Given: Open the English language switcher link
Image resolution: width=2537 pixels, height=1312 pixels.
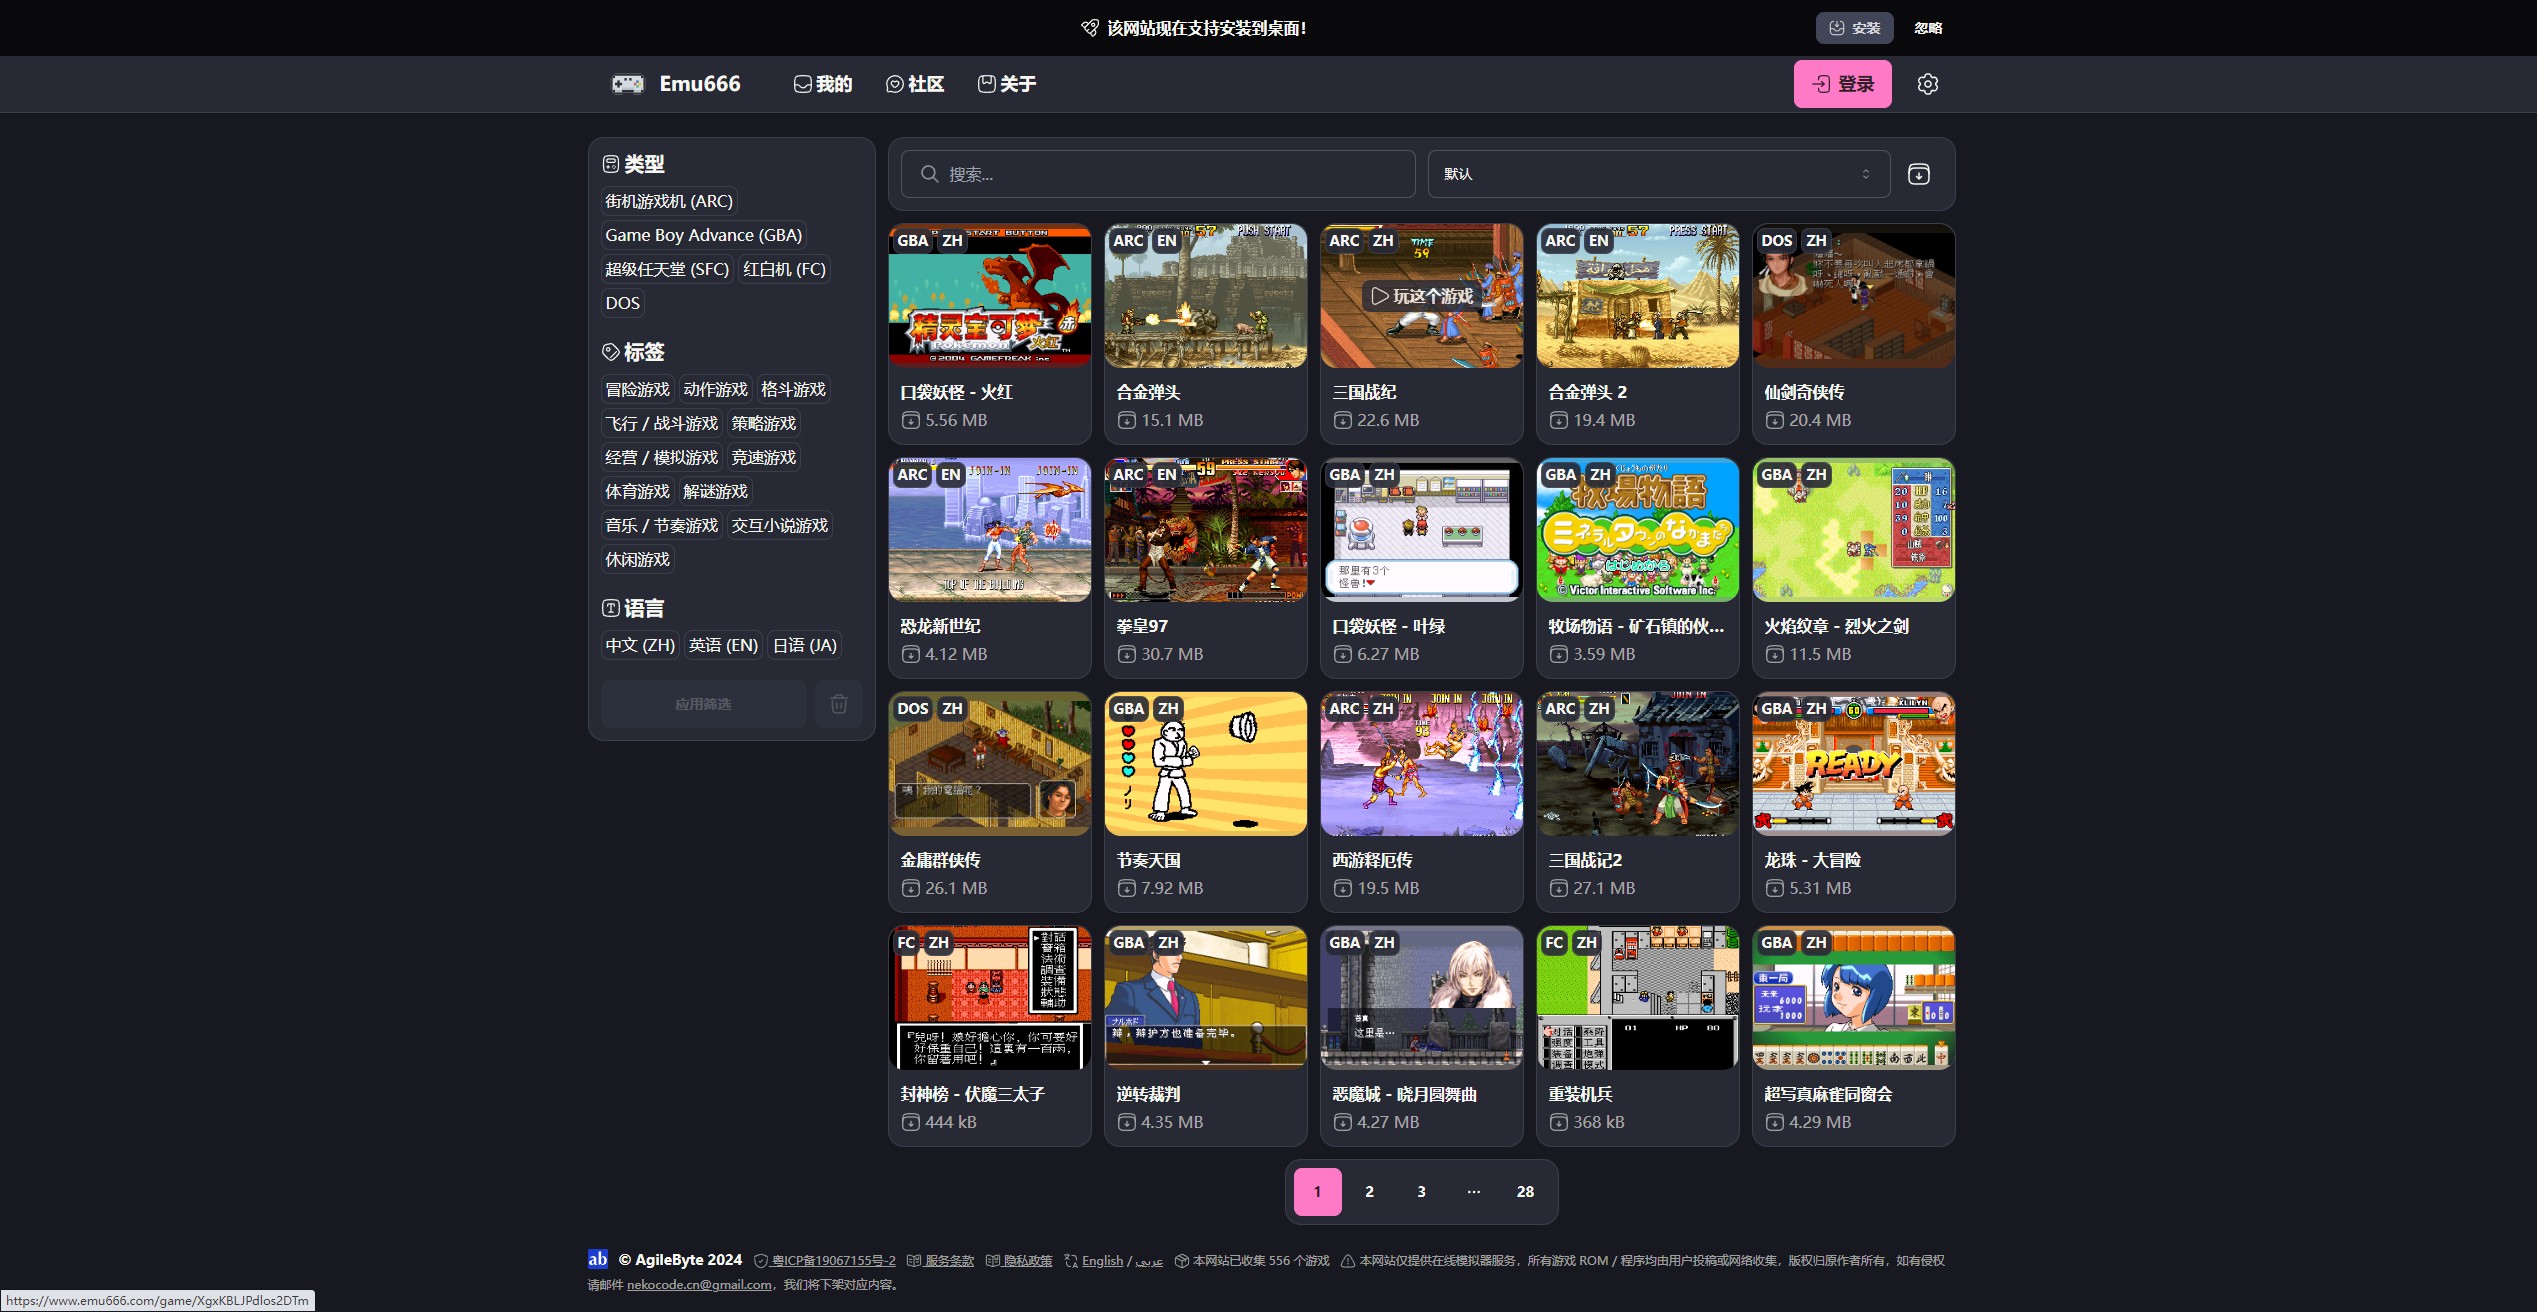Looking at the screenshot, I should click(x=1102, y=1261).
